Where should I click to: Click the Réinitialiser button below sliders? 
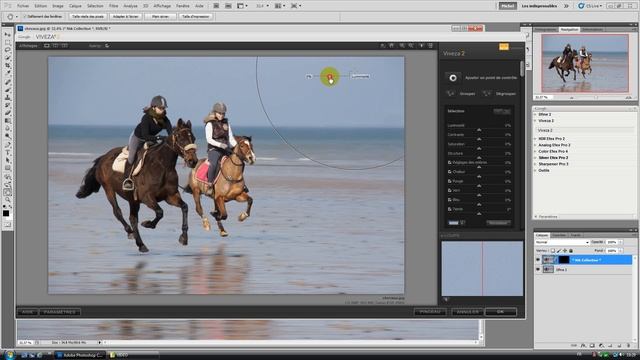point(498,223)
